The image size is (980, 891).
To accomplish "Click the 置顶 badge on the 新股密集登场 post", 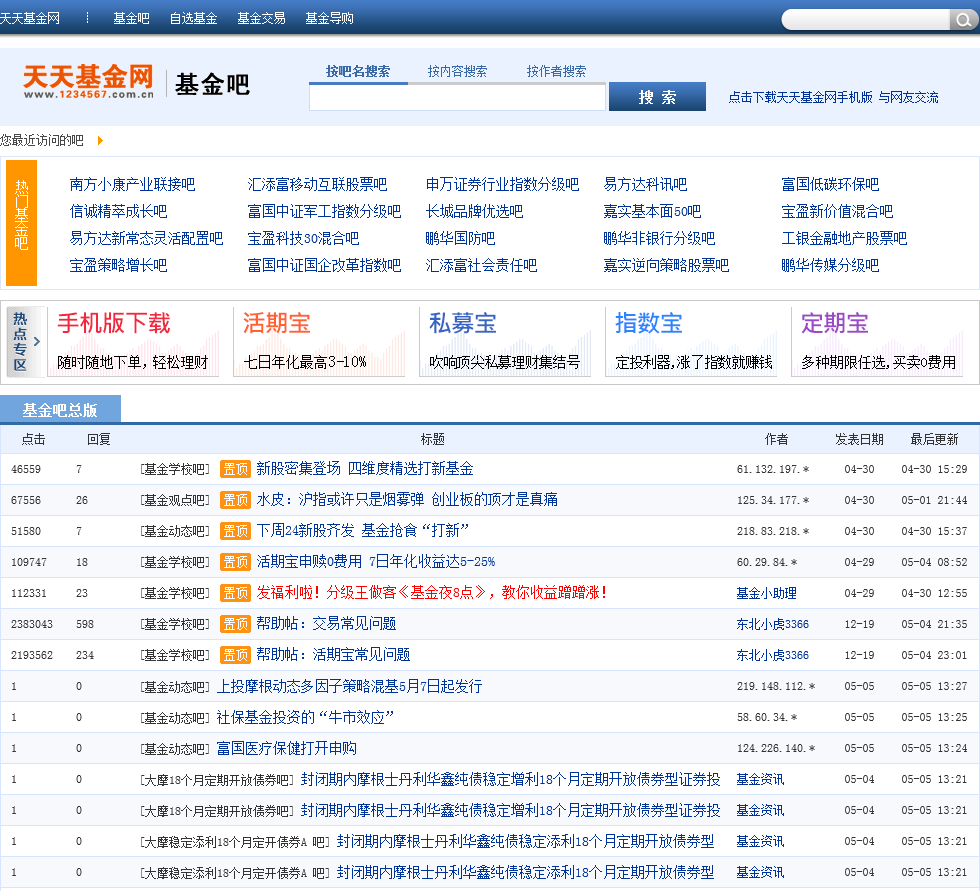I will click(235, 469).
